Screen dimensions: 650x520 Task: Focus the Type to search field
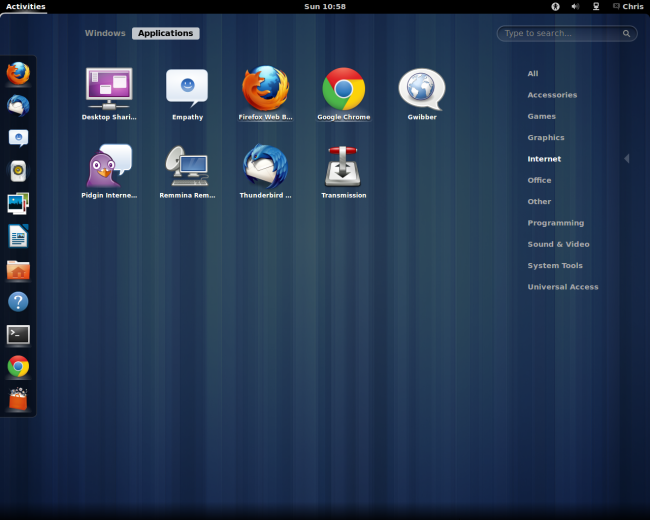click(567, 34)
